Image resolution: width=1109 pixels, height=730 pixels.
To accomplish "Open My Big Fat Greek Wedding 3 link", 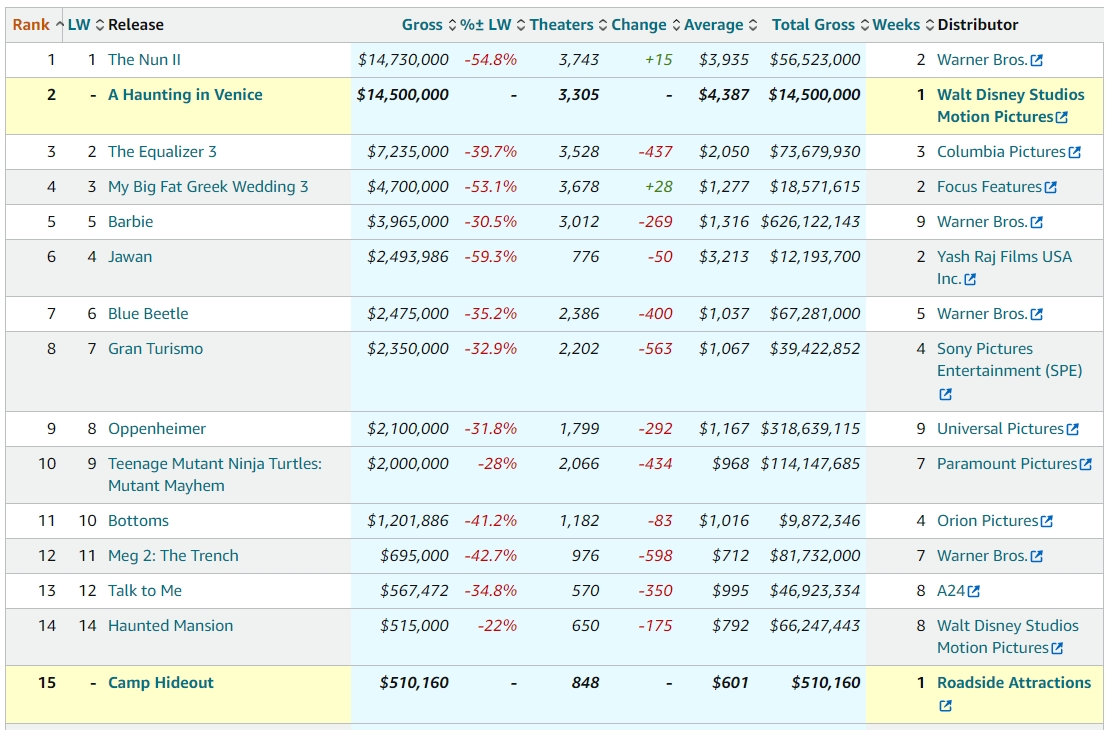I will click(x=208, y=187).
